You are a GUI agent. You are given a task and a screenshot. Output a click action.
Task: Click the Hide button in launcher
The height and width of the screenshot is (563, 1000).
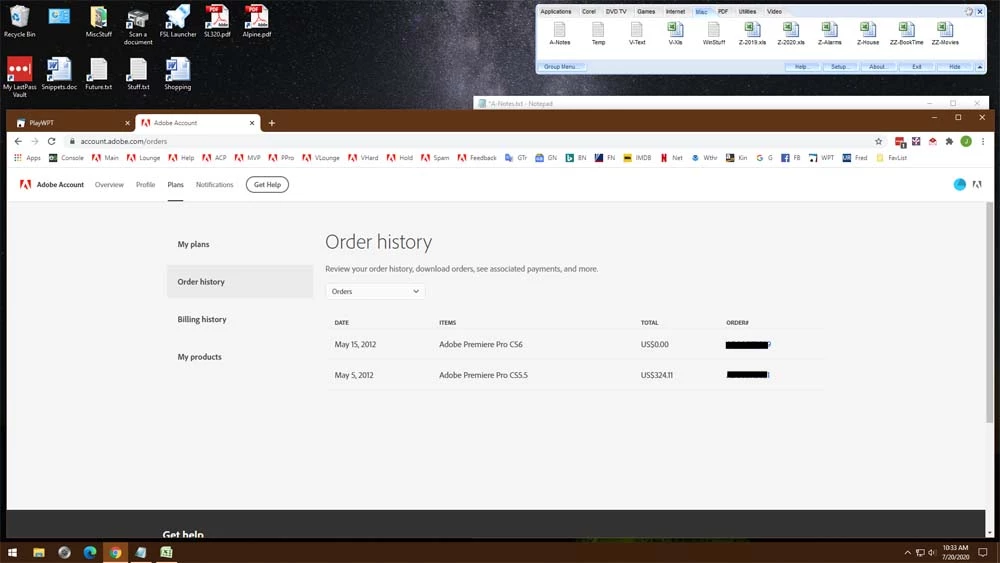click(x=955, y=66)
